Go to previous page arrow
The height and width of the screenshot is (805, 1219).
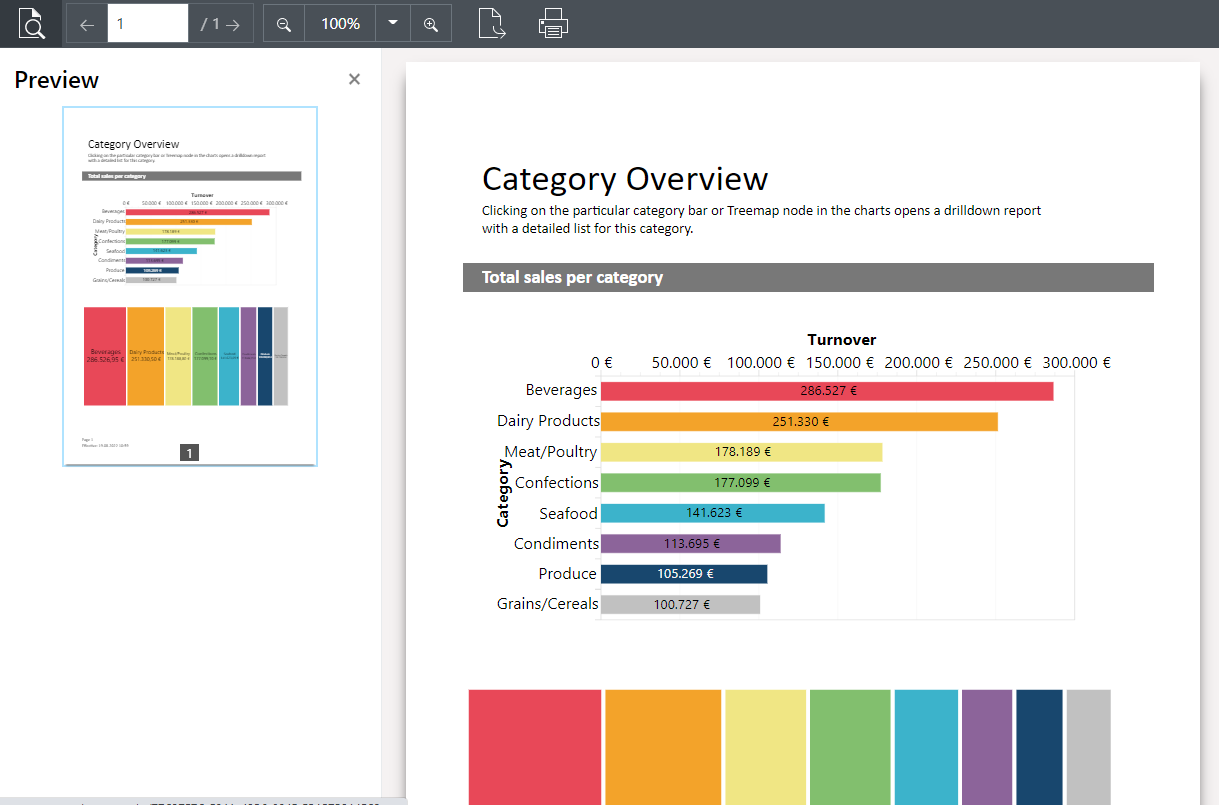tap(87, 24)
